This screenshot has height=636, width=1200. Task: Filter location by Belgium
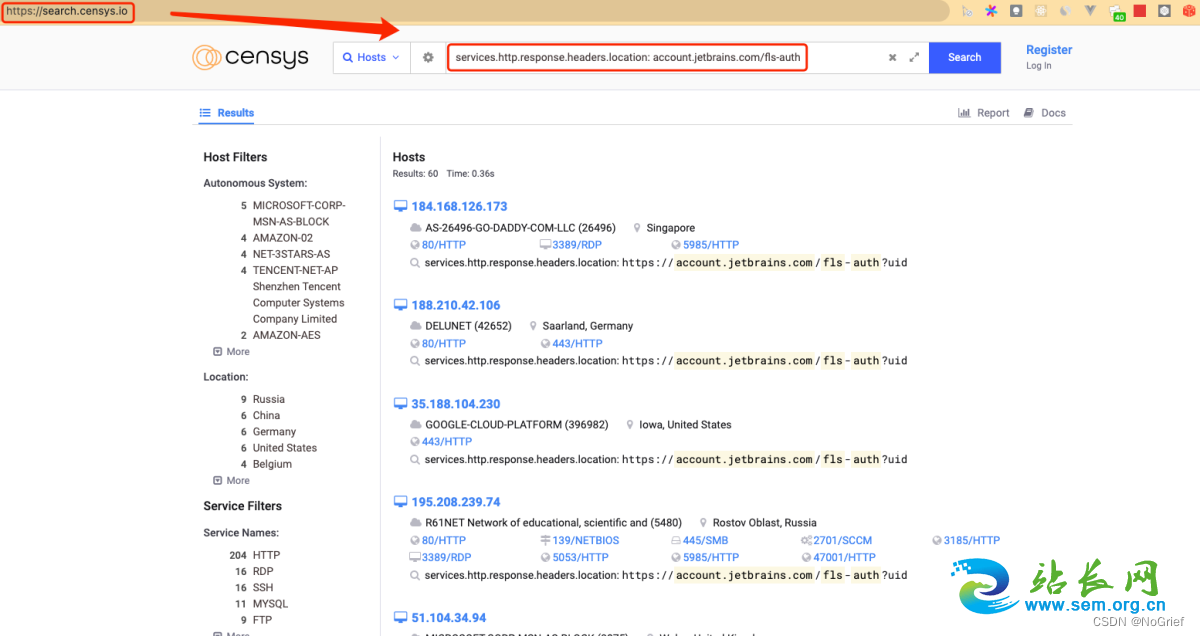coord(272,464)
